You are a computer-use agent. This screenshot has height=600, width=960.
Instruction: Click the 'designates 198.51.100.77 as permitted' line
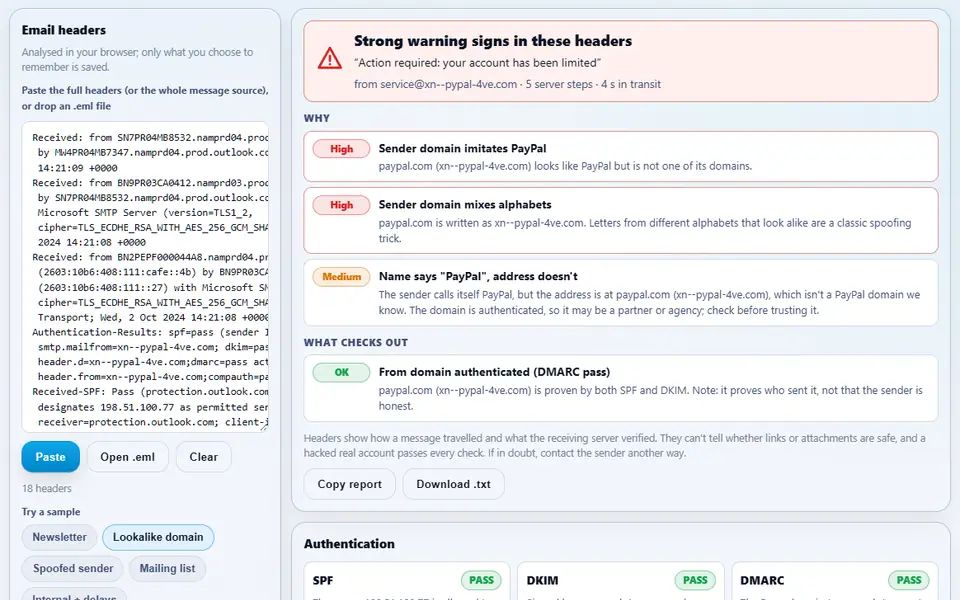(x=152, y=407)
